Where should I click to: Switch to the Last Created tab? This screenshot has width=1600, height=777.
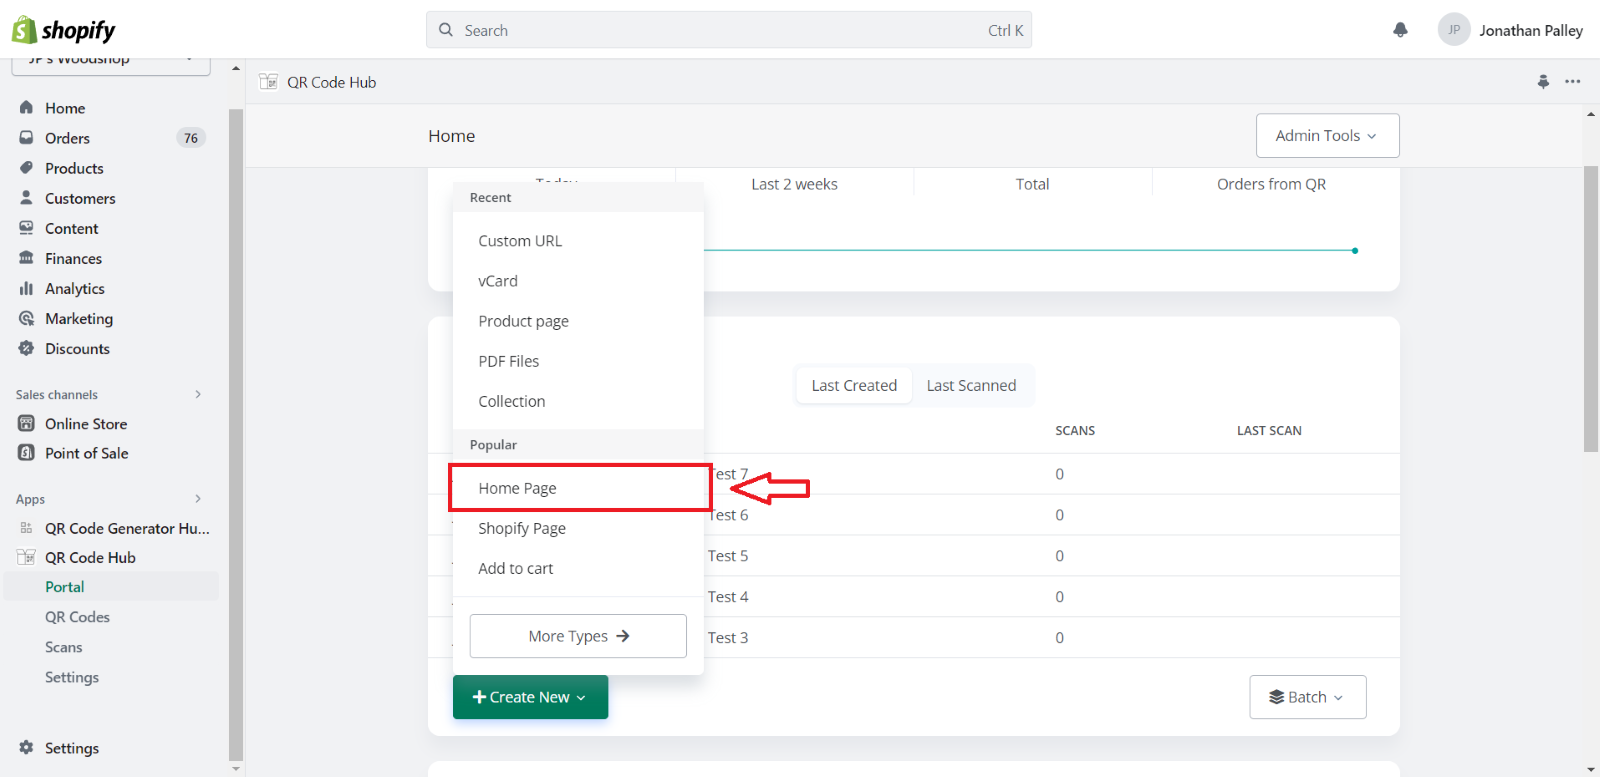coord(854,385)
